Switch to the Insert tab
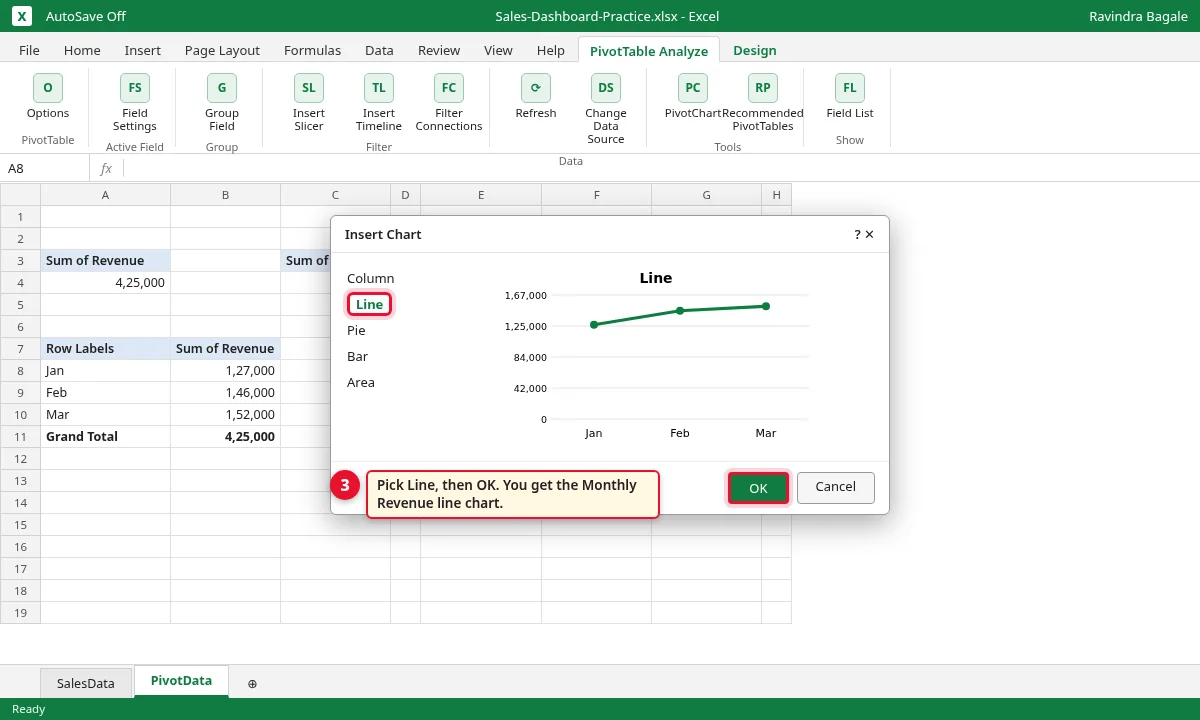1200x720 pixels. coord(143,50)
